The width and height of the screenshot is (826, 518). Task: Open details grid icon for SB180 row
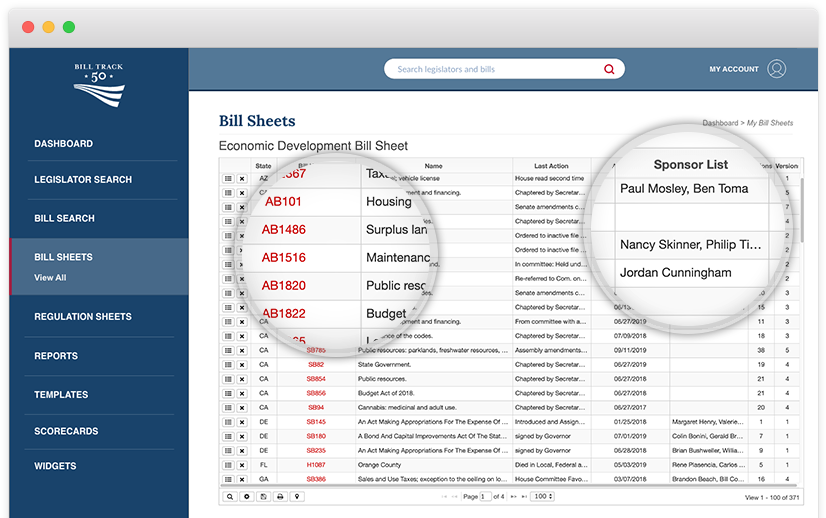tap(228, 436)
